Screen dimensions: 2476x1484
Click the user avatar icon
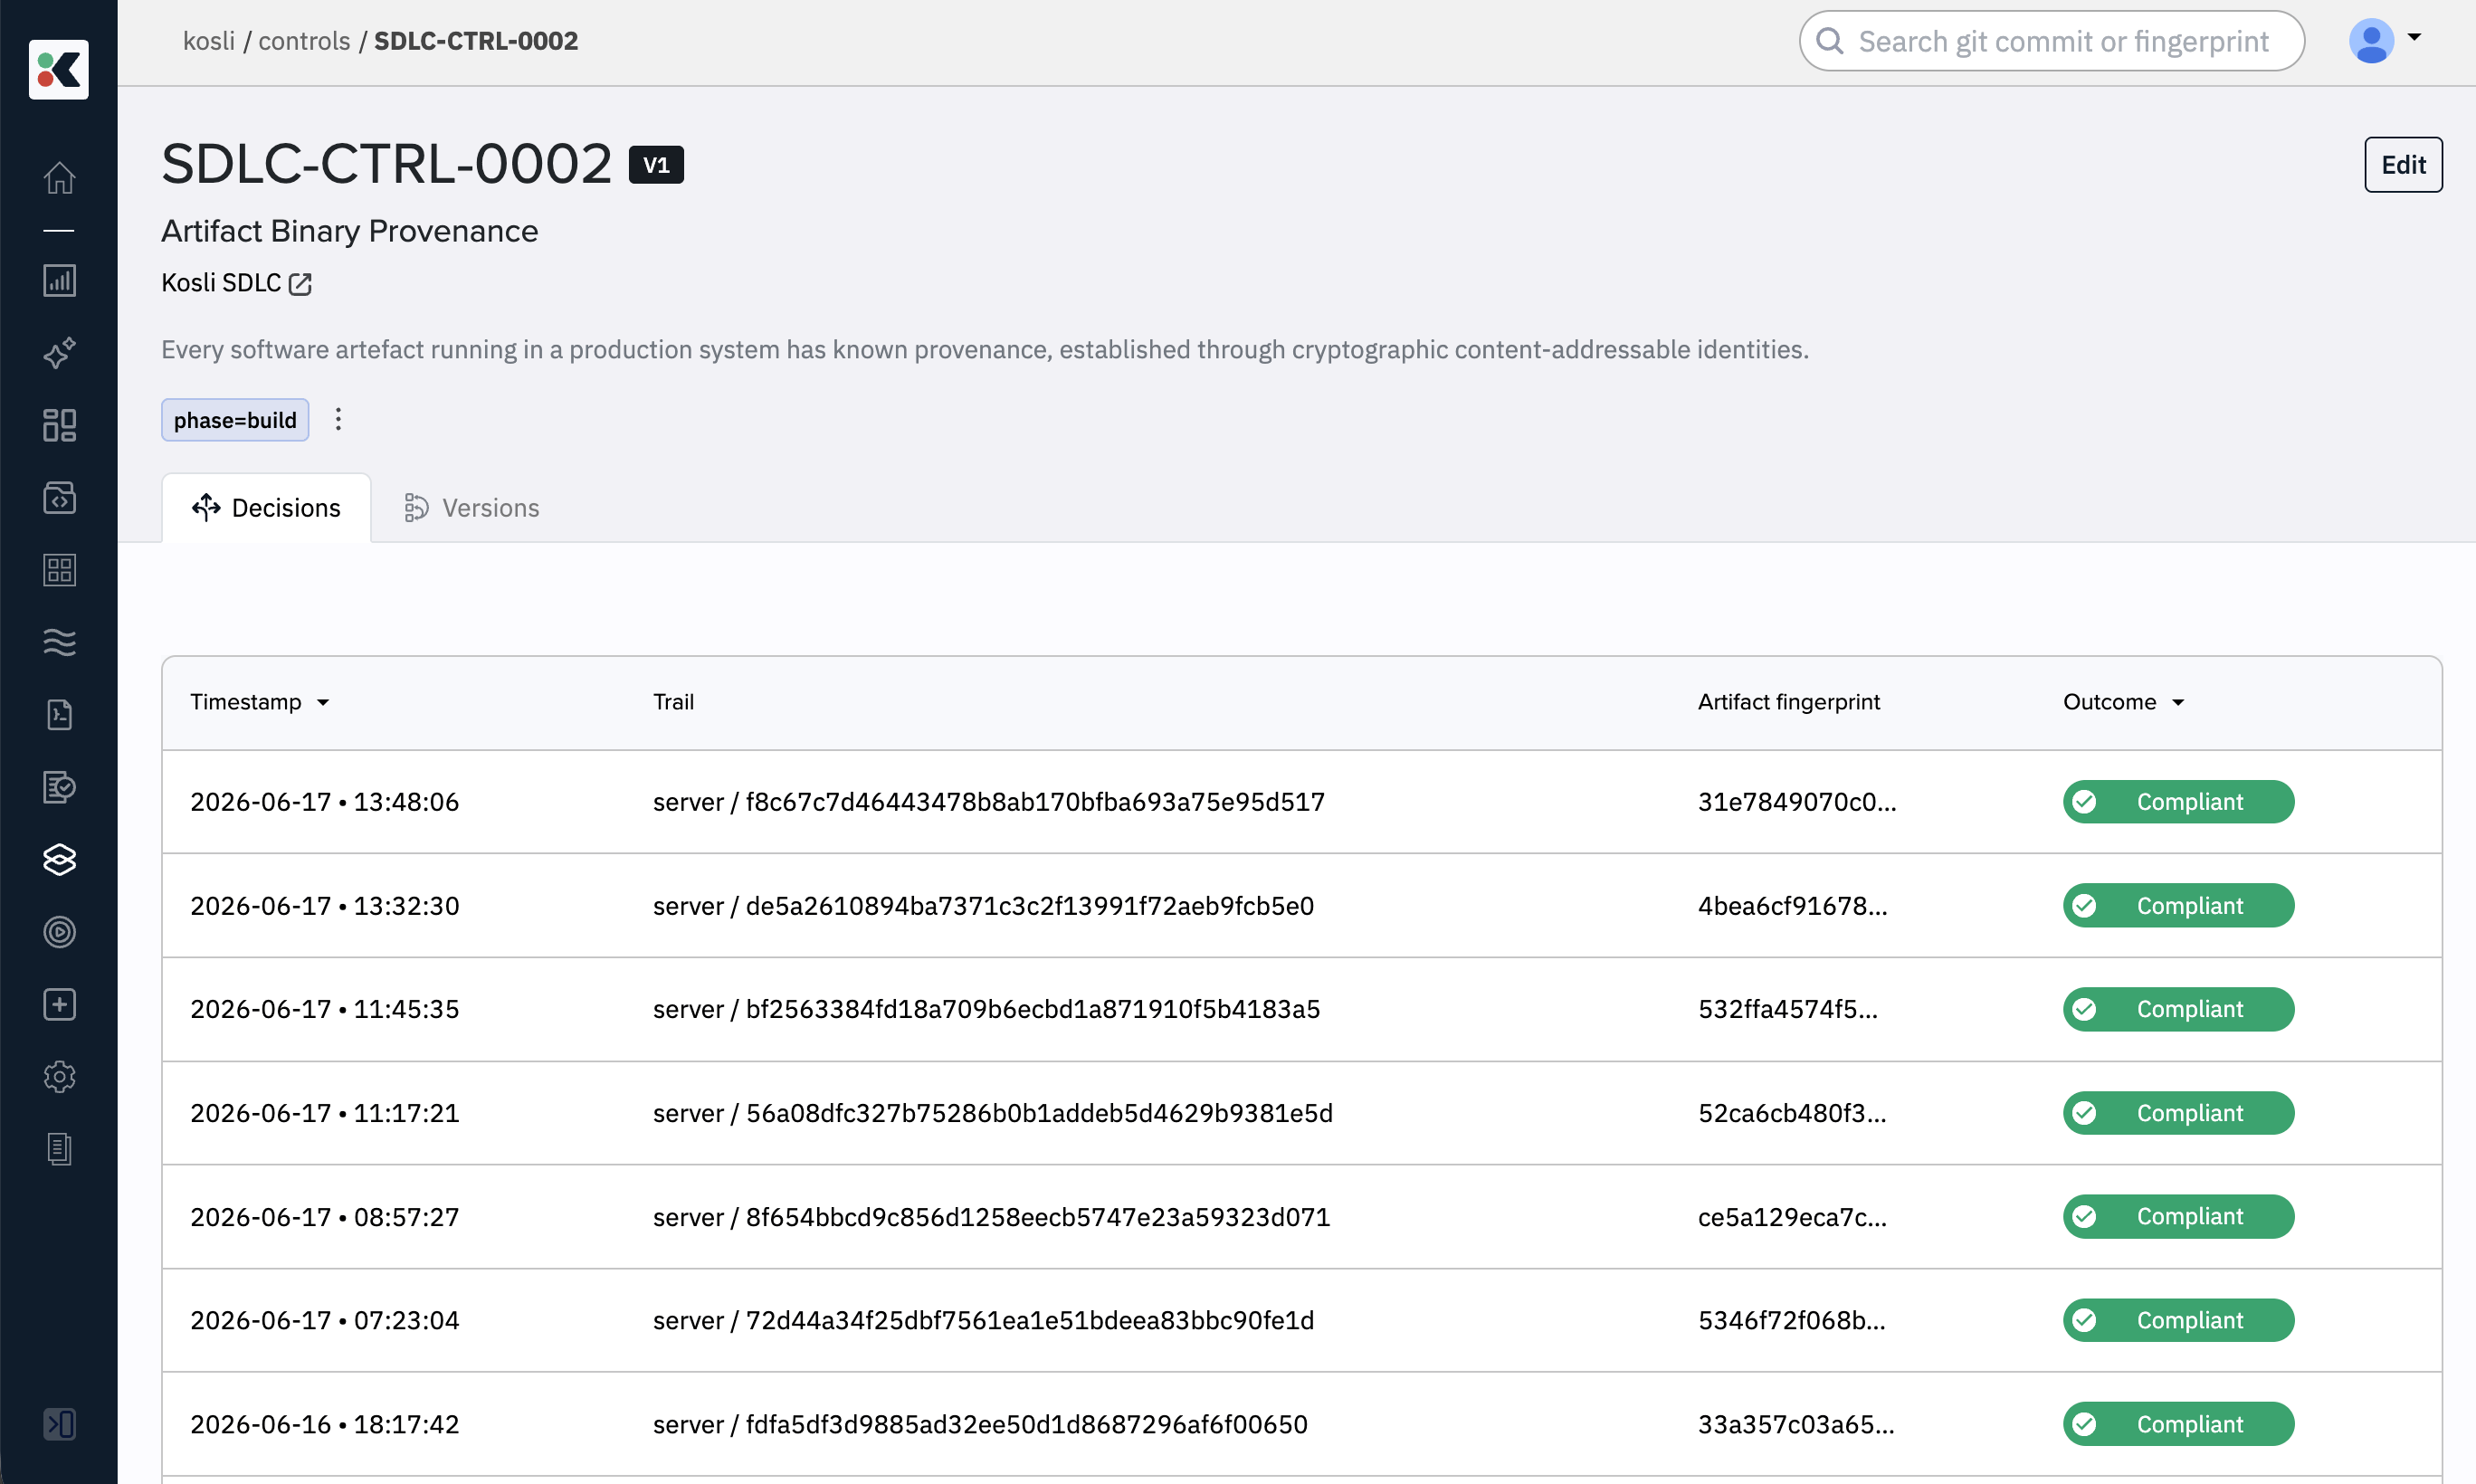(2371, 41)
